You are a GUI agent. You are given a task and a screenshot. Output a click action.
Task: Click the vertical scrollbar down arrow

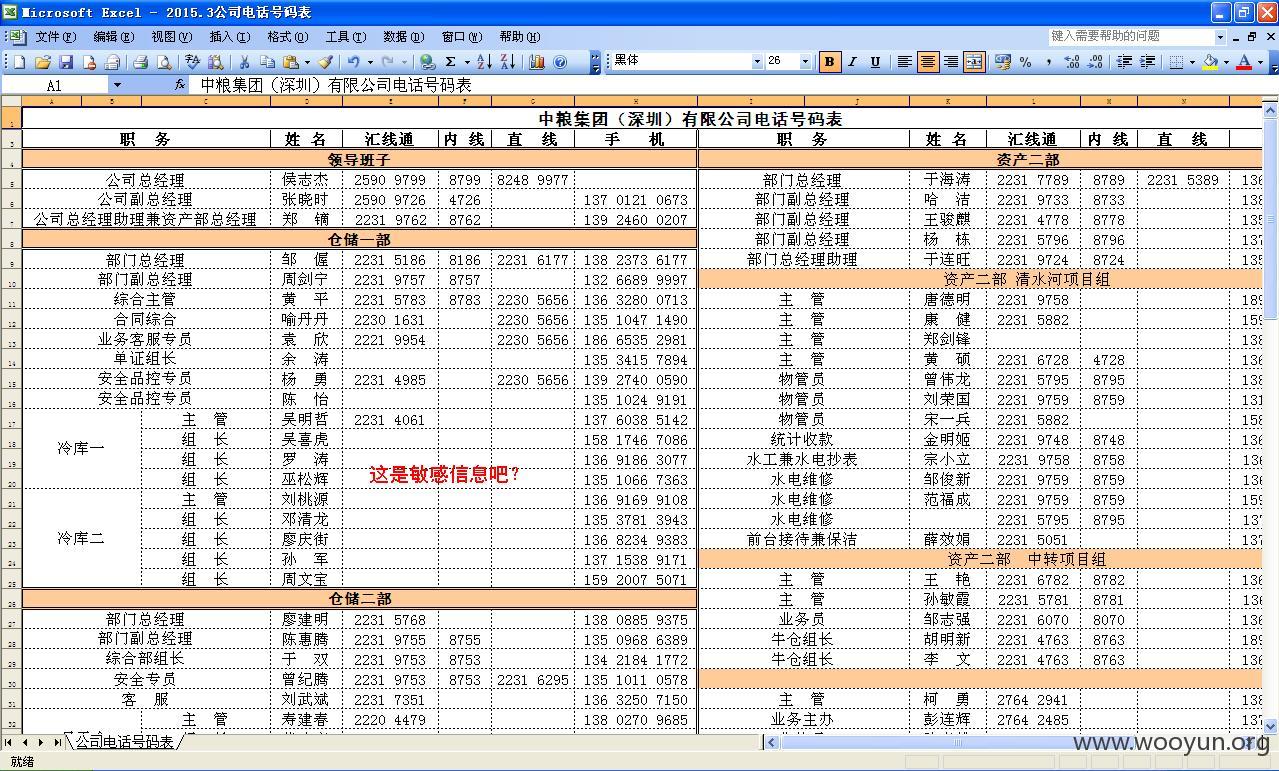(x=1271, y=726)
